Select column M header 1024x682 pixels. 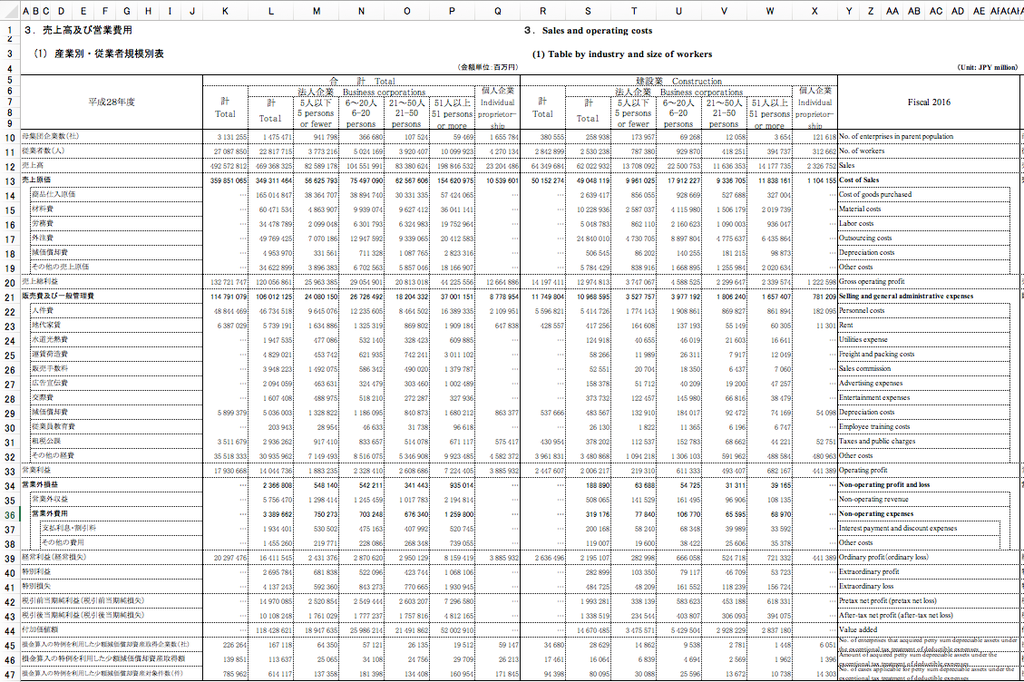tap(317, 11)
